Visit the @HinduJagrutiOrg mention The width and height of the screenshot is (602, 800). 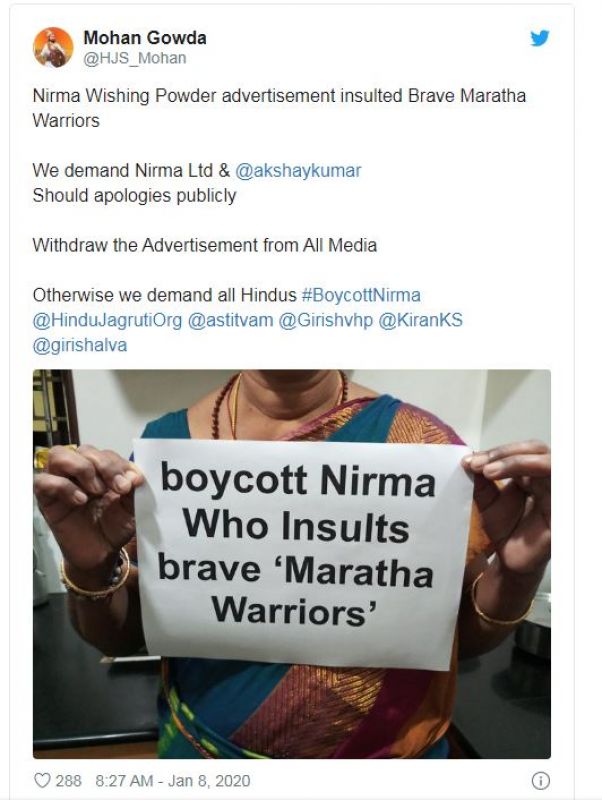tap(107, 320)
